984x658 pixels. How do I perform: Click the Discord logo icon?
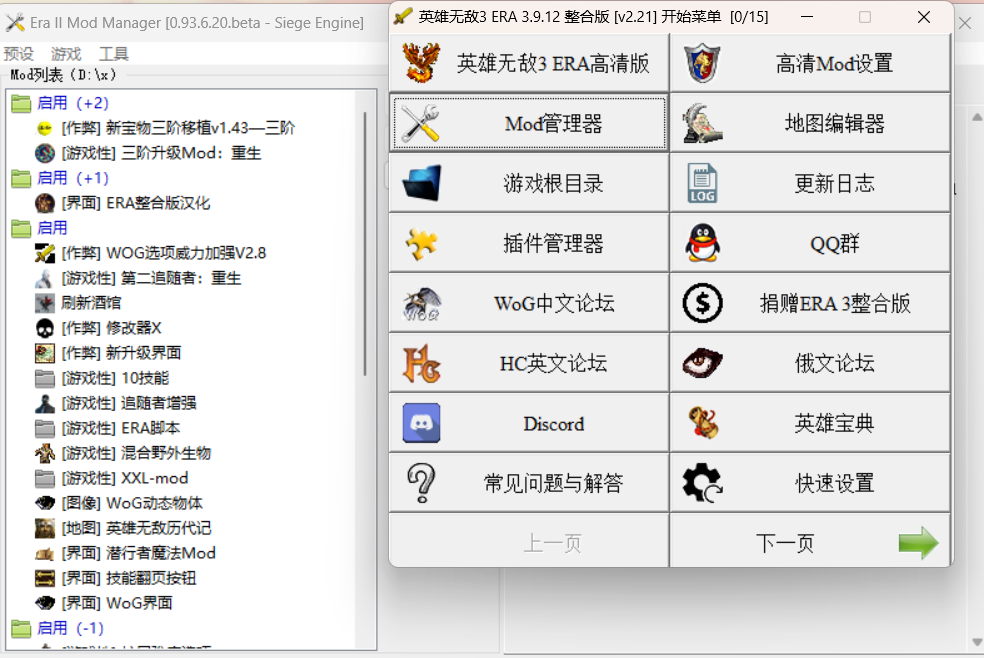[x=421, y=423]
